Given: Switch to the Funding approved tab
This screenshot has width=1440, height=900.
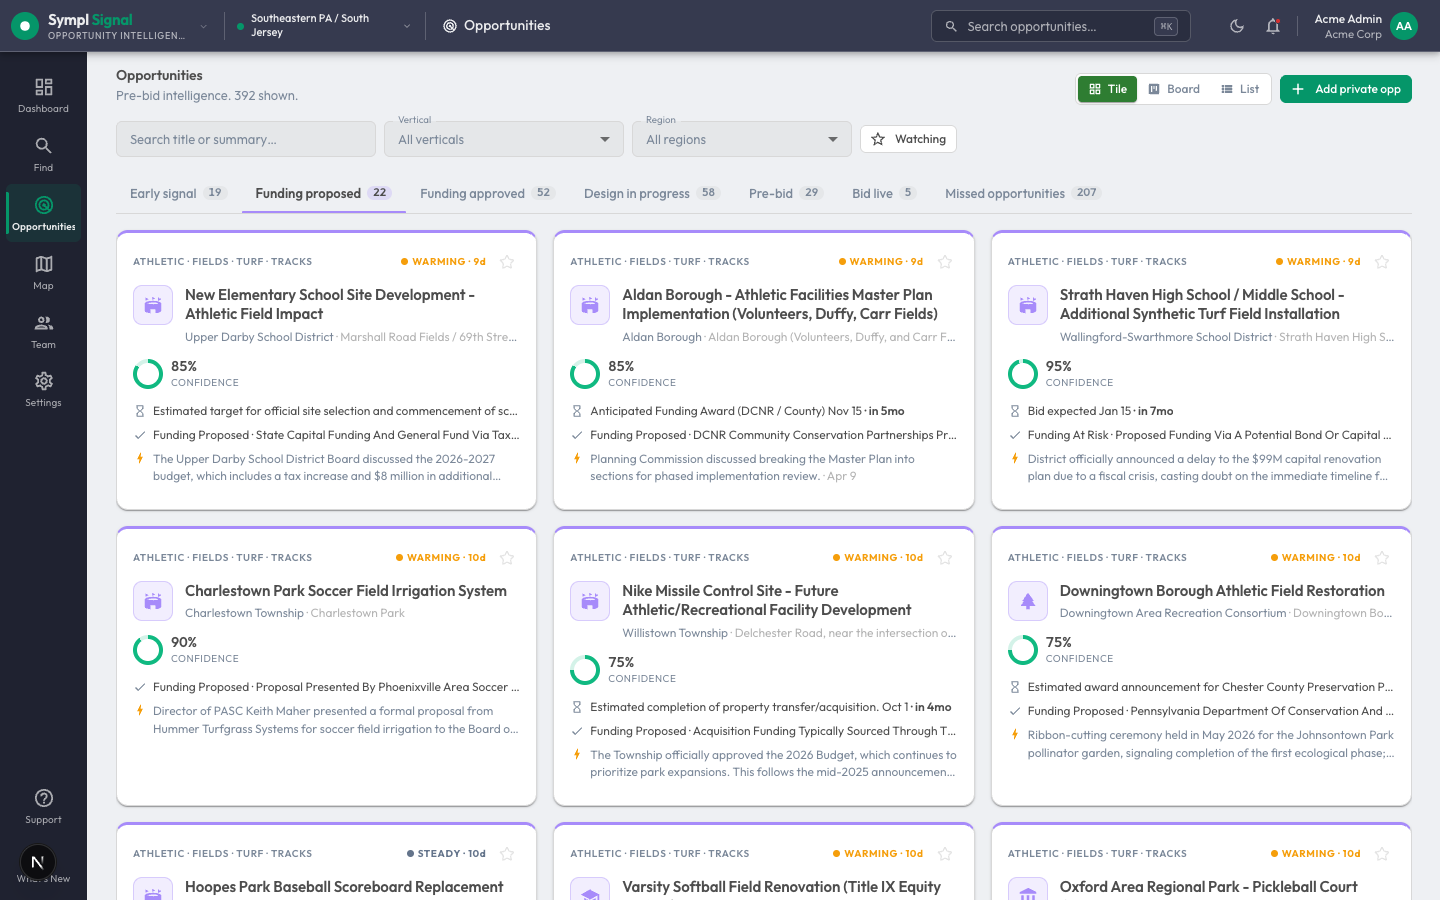Looking at the screenshot, I should [486, 193].
